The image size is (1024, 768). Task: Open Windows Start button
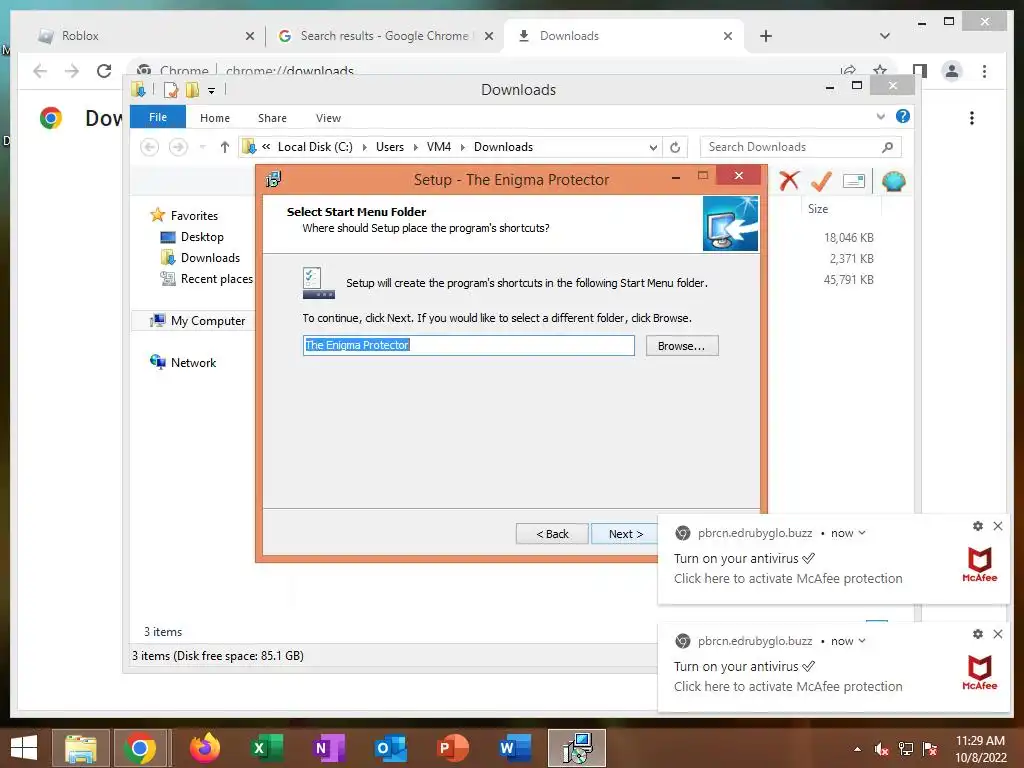click(24, 748)
